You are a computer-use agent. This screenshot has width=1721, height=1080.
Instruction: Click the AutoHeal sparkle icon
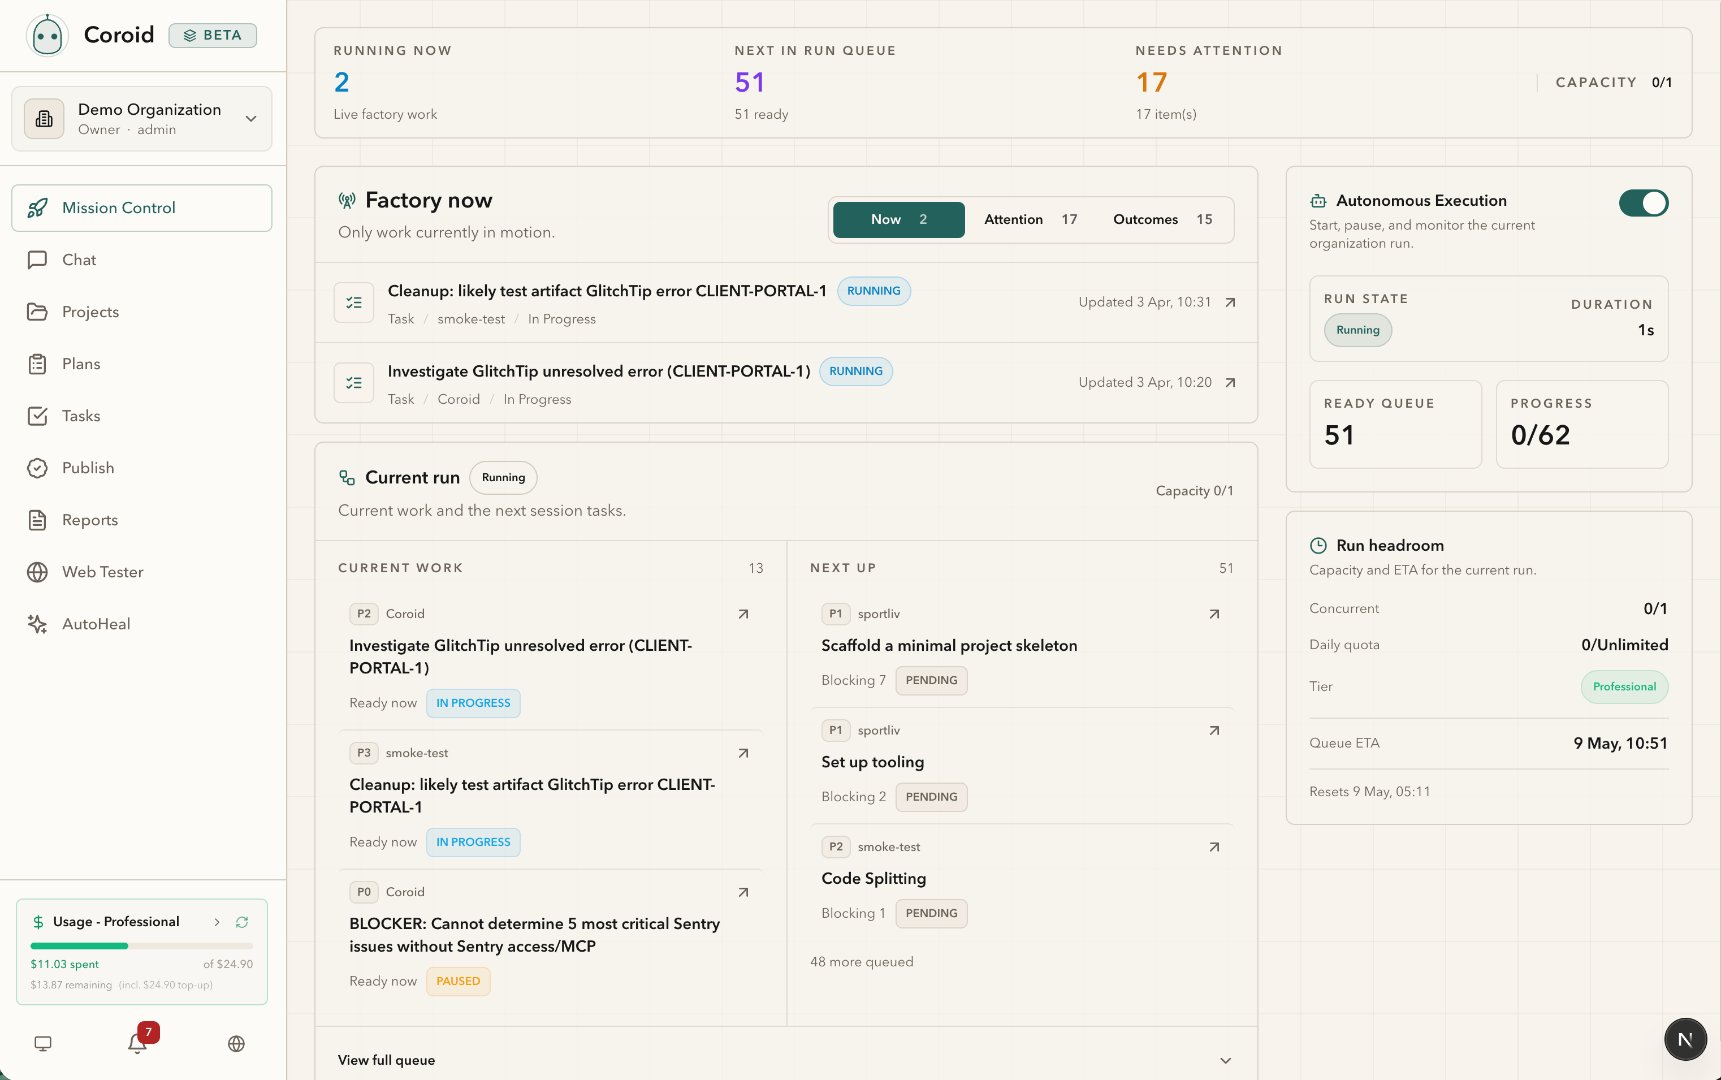(x=37, y=624)
